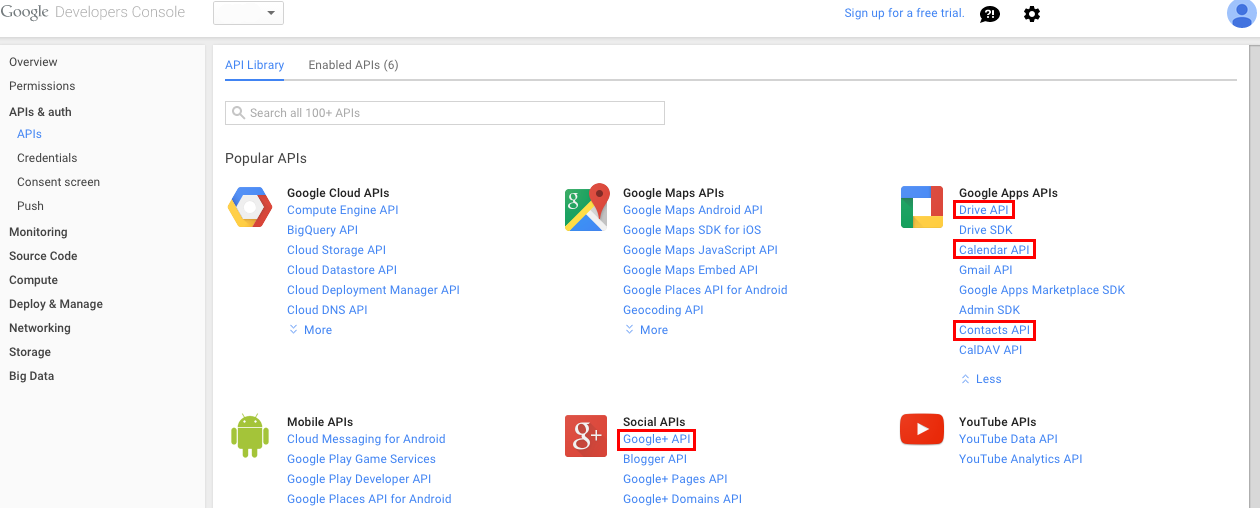This screenshot has width=1260, height=508.
Task: Click the Google Developers Console logo
Action: (93, 12)
